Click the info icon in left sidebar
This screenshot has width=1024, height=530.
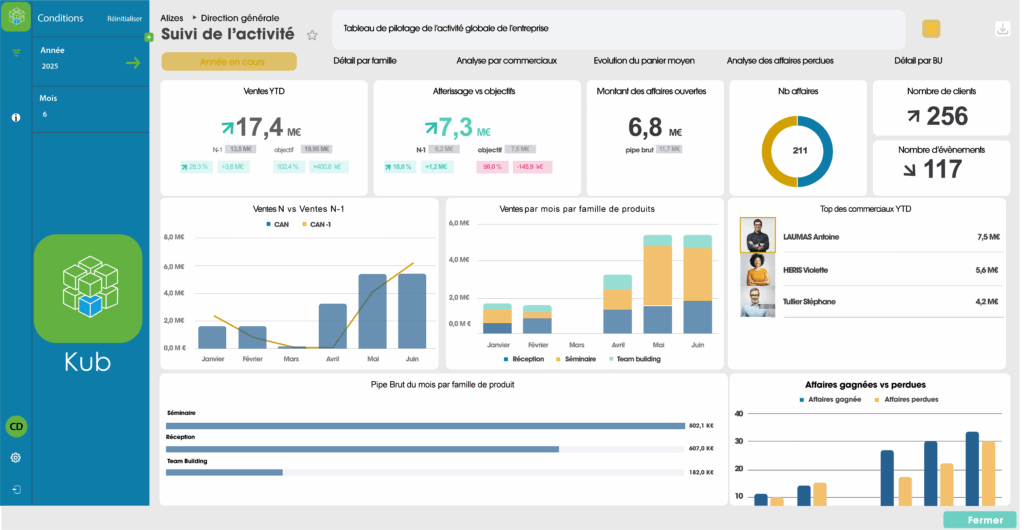[16, 117]
